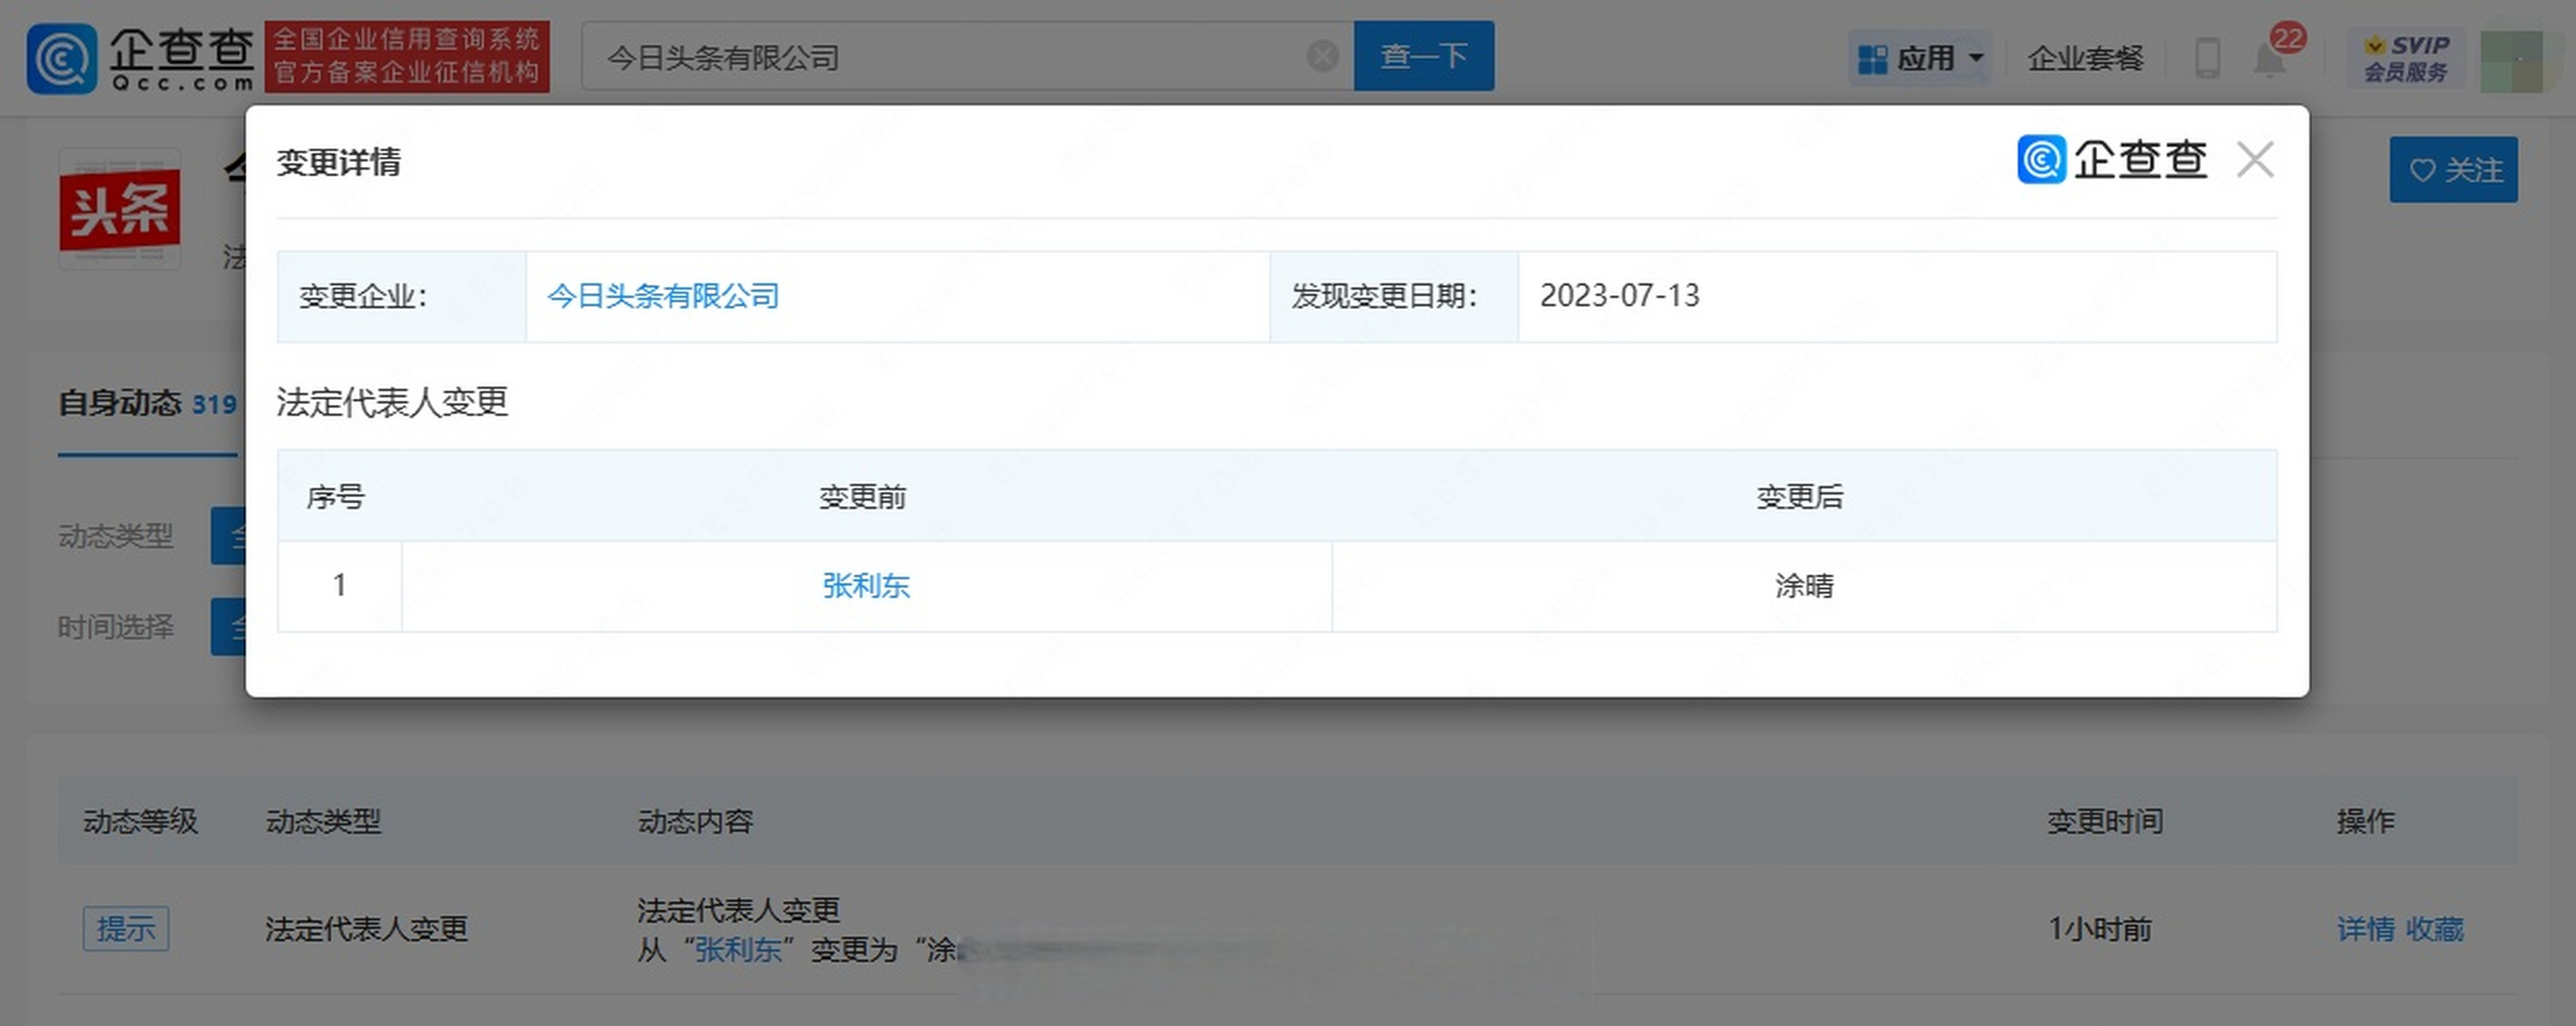2576x1026 pixels.
Task: Open 张利东 link in the 动态内容 row
Action: pos(738,949)
